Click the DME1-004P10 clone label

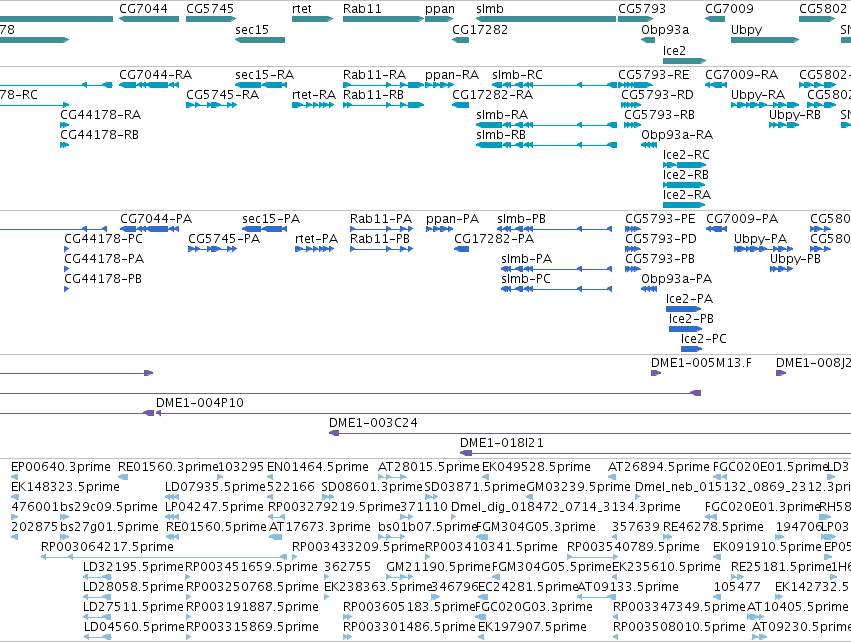point(200,403)
